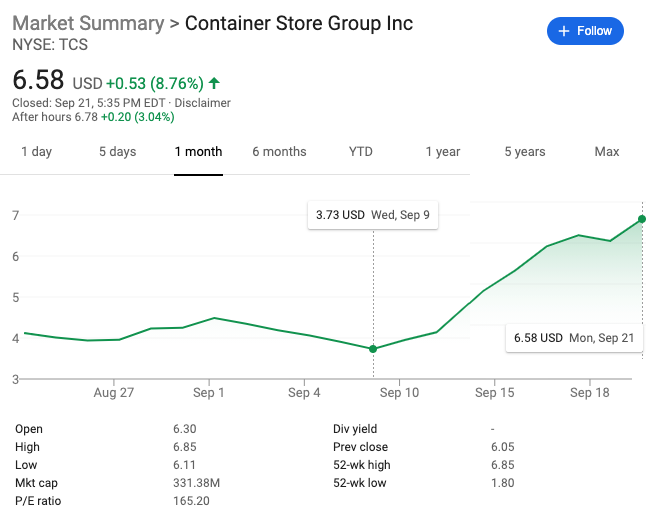The image size is (646, 525).
Task: Click the NYSE: TCS ticker label
Action: coord(50,45)
